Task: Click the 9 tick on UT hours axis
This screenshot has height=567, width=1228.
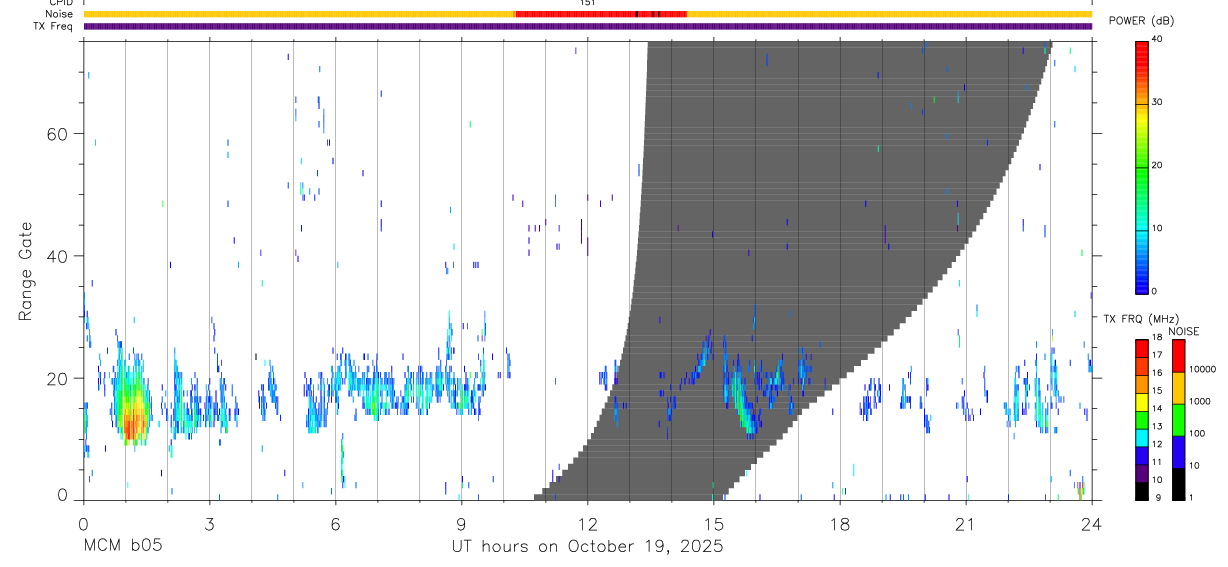Action: point(461,523)
